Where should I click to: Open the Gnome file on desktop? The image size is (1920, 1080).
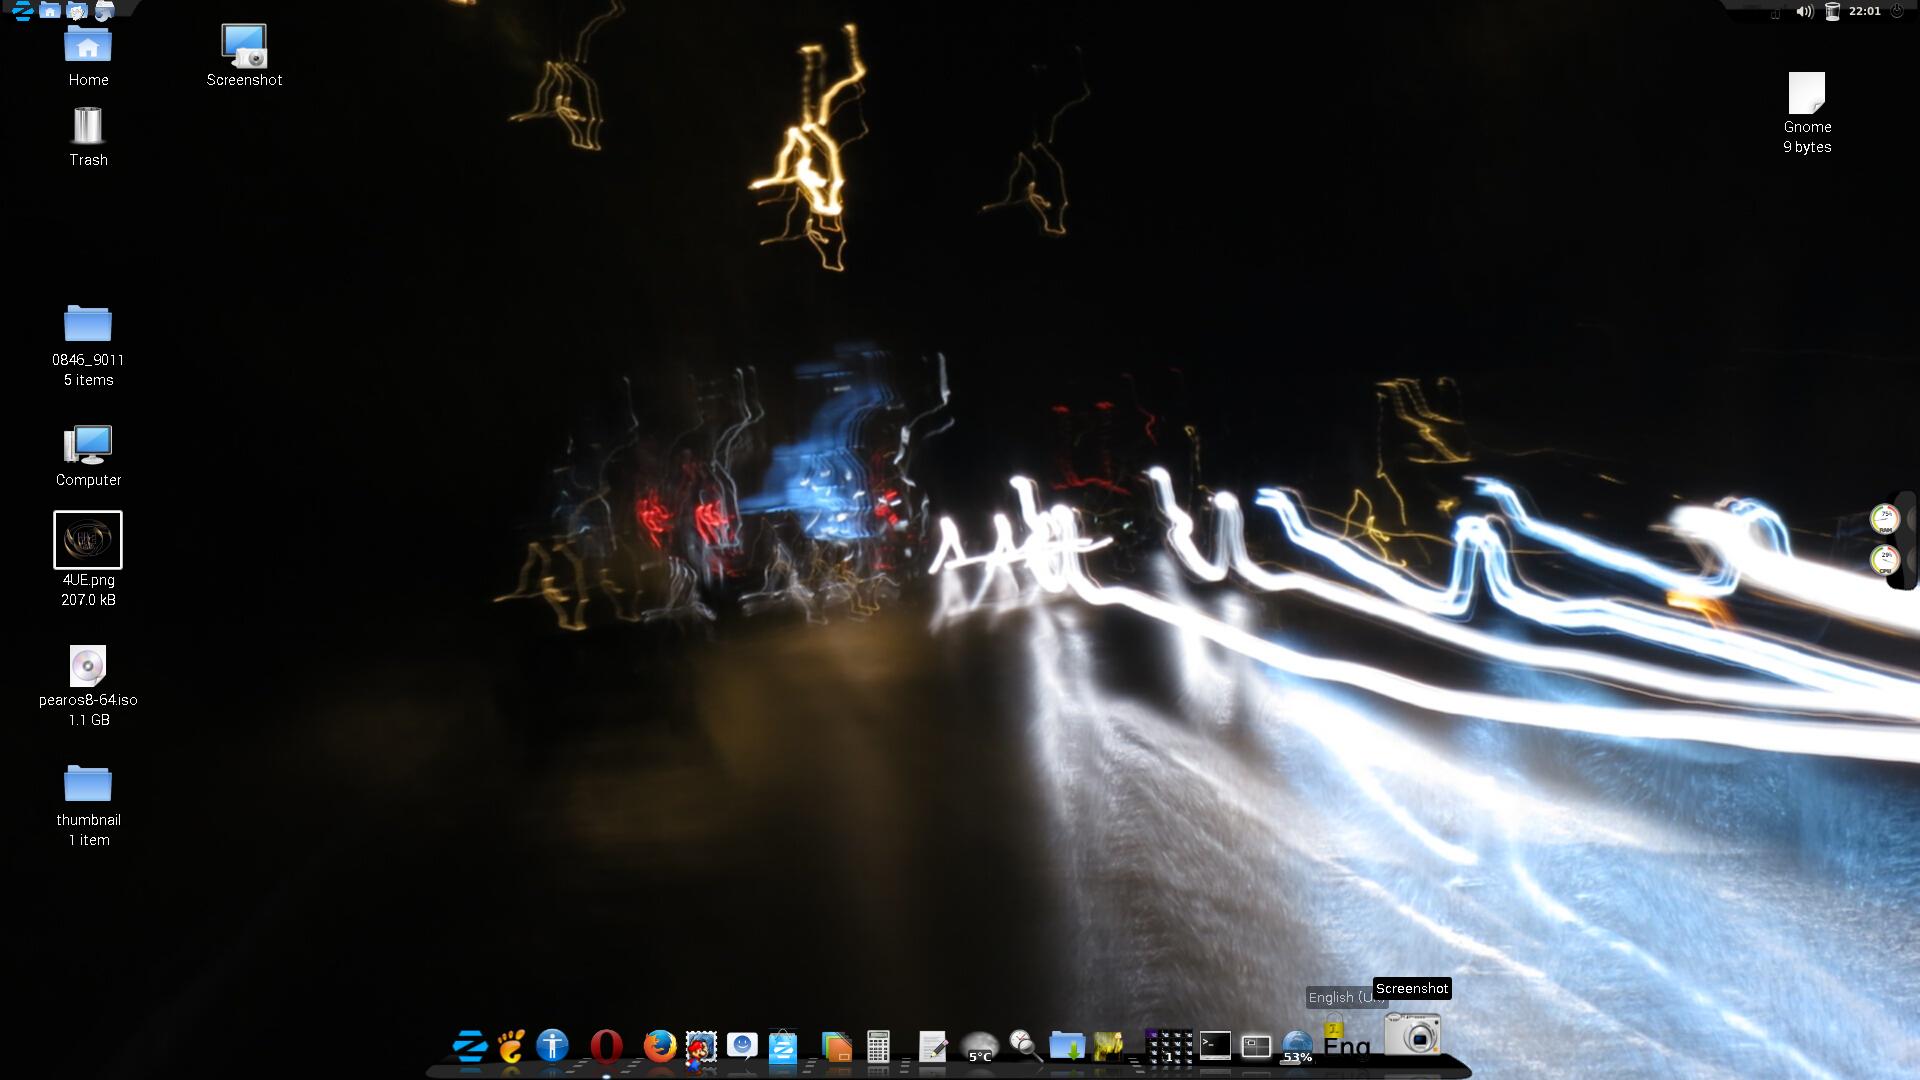click(x=1806, y=94)
